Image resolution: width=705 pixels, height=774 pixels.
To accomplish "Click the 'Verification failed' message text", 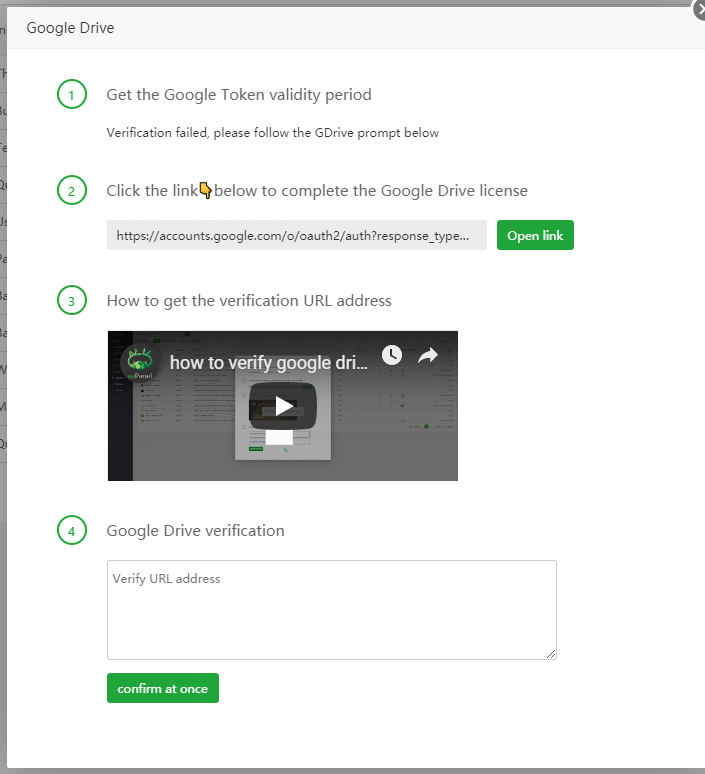I will click(x=273, y=133).
